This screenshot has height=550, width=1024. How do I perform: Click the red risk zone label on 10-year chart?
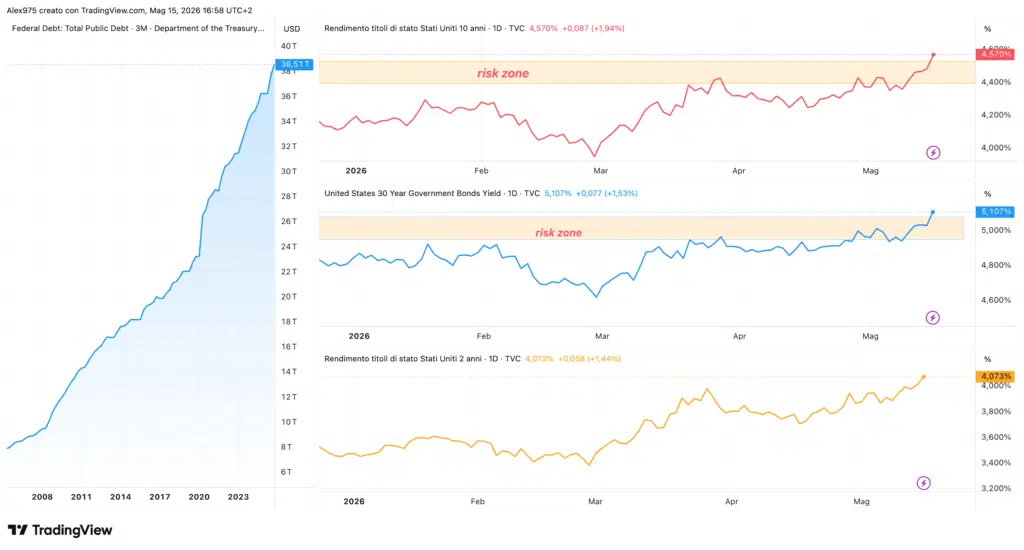pyautogui.click(x=503, y=73)
